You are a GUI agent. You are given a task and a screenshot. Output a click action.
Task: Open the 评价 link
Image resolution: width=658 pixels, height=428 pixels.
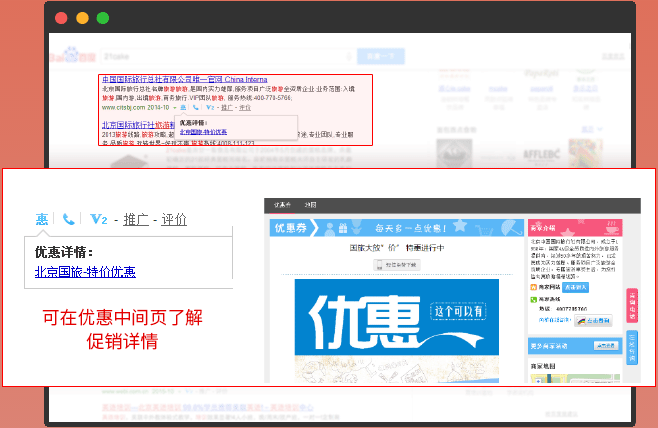174,220
